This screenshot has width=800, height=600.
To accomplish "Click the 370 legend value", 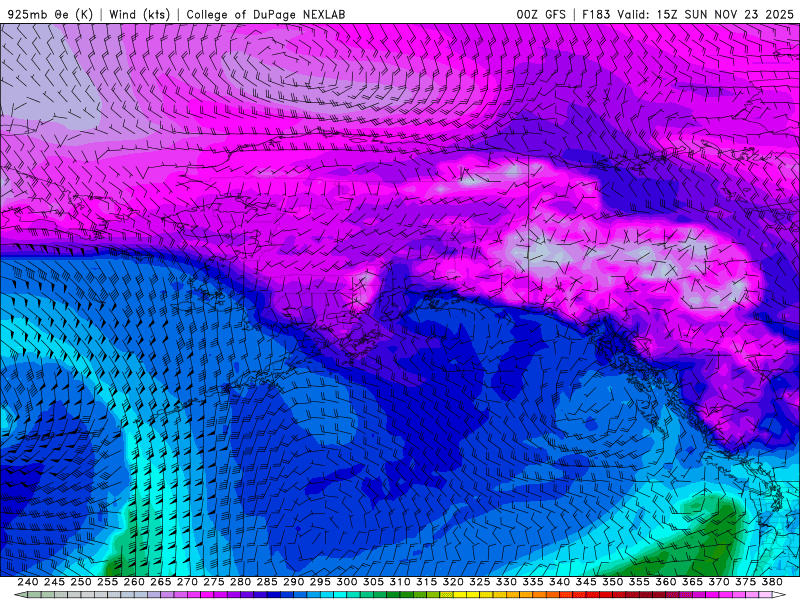I will pyautogui.click(x=719, y=582).
